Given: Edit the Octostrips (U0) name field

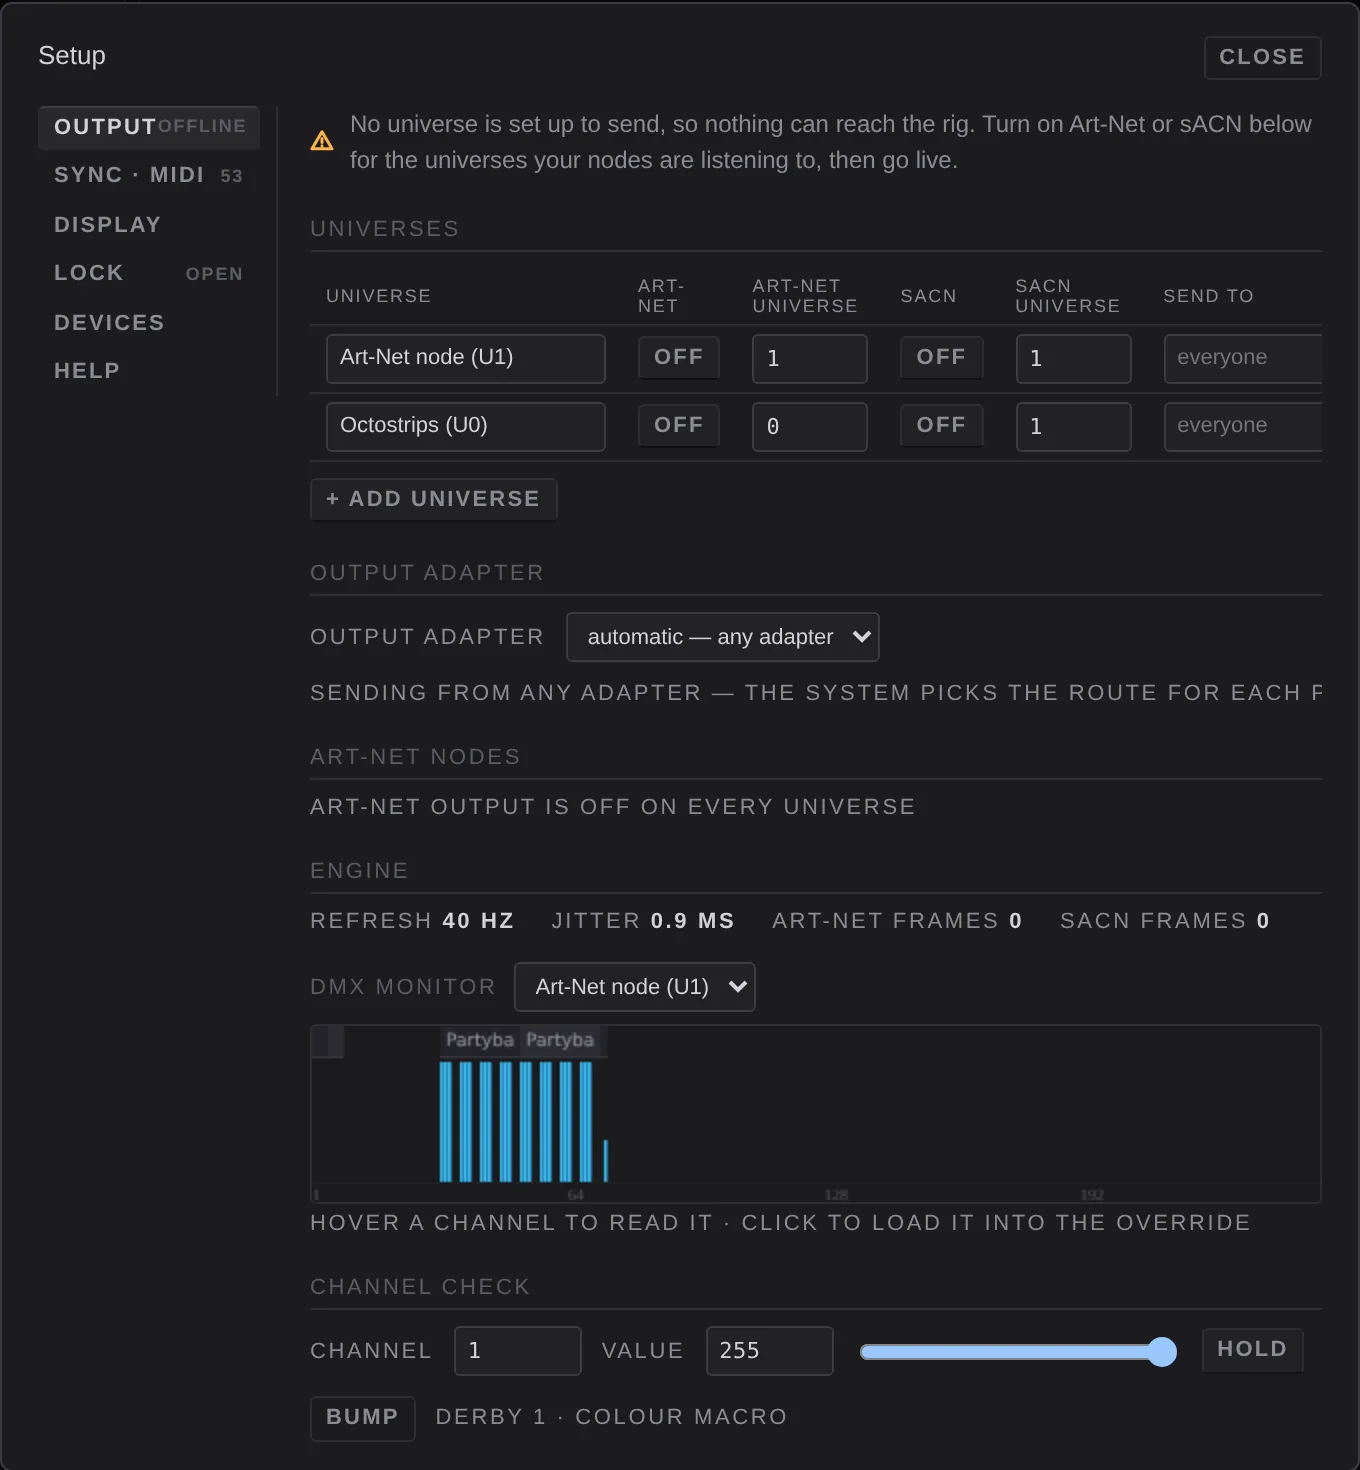Looking at the screenshot, I should point(466,426).
